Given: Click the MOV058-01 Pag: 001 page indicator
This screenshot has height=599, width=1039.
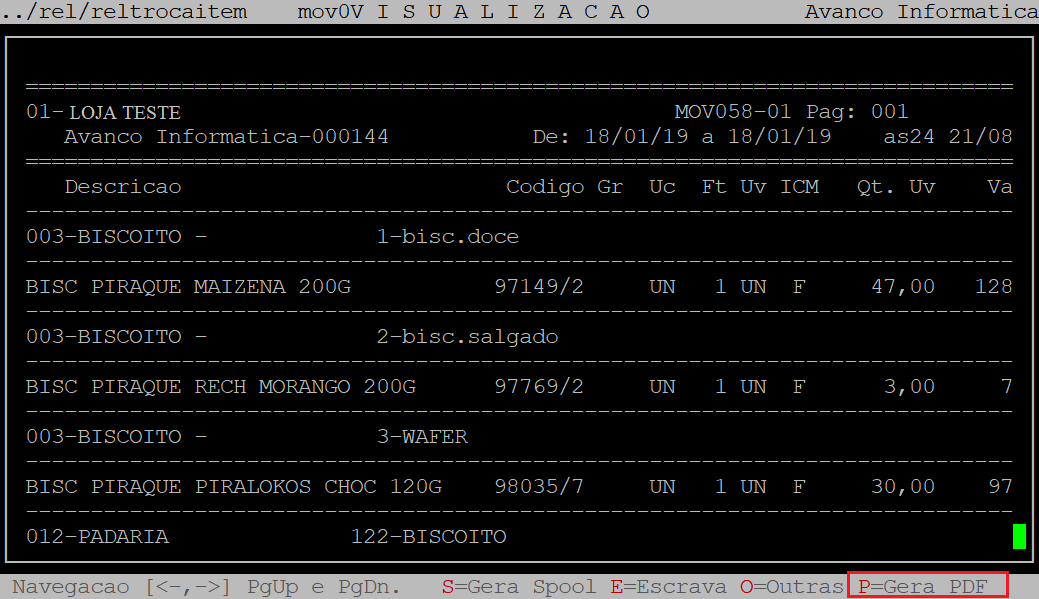Looking at the screenshot, I should (791, 111).
